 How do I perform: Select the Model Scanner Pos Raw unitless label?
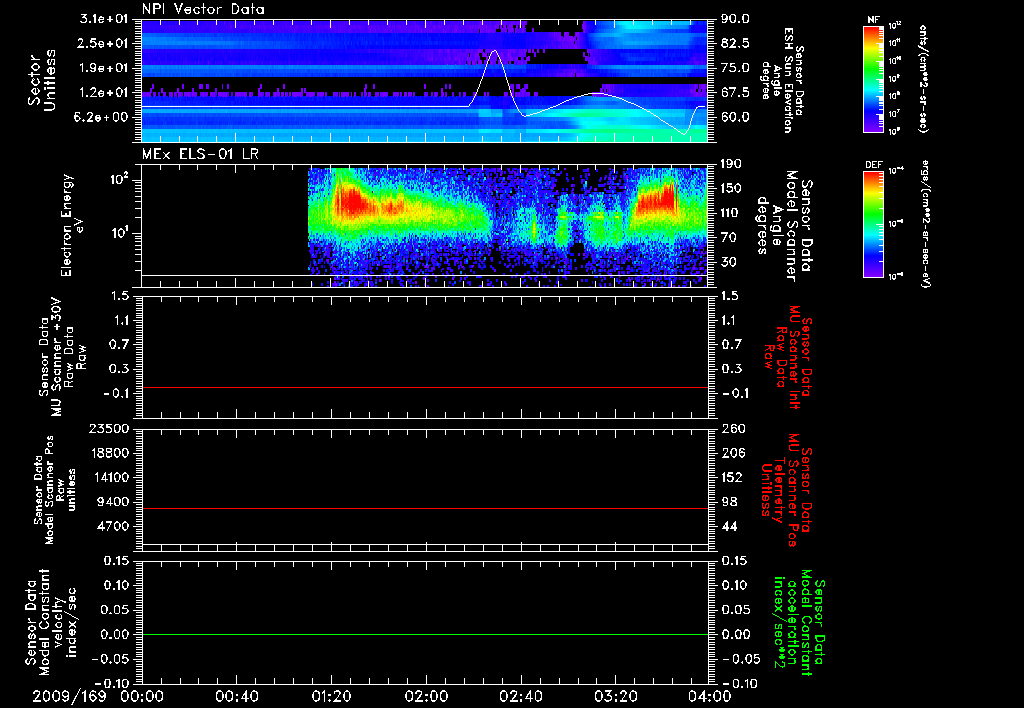[55, 491]
